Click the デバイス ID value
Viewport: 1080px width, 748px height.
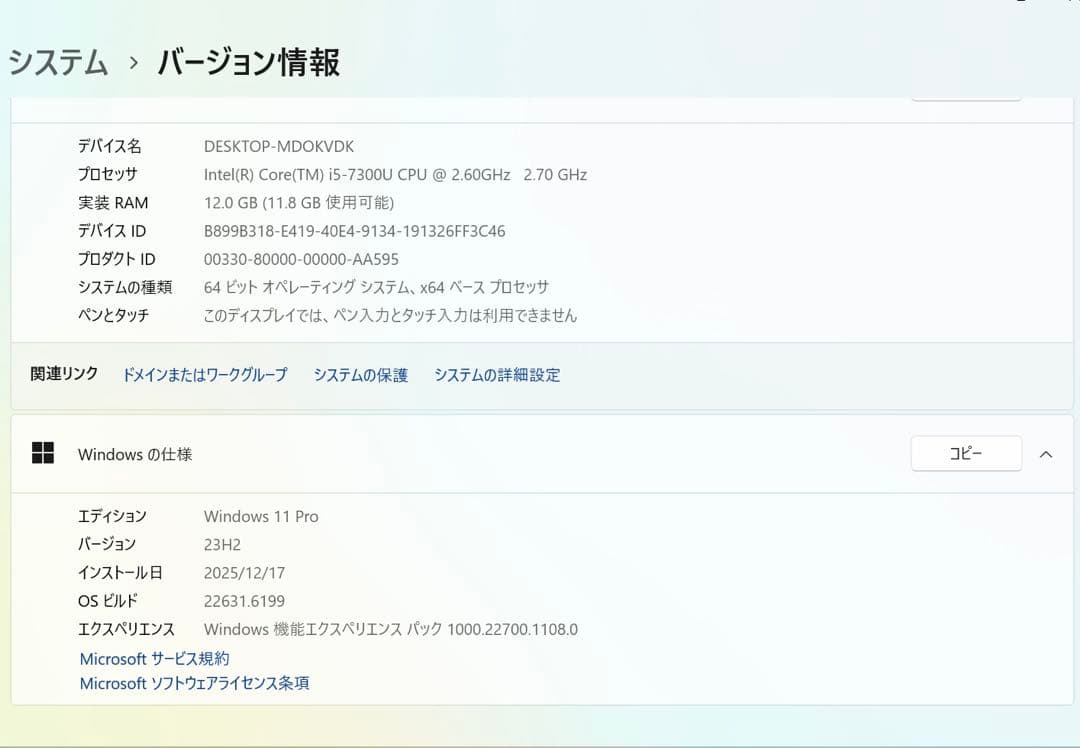354,230
